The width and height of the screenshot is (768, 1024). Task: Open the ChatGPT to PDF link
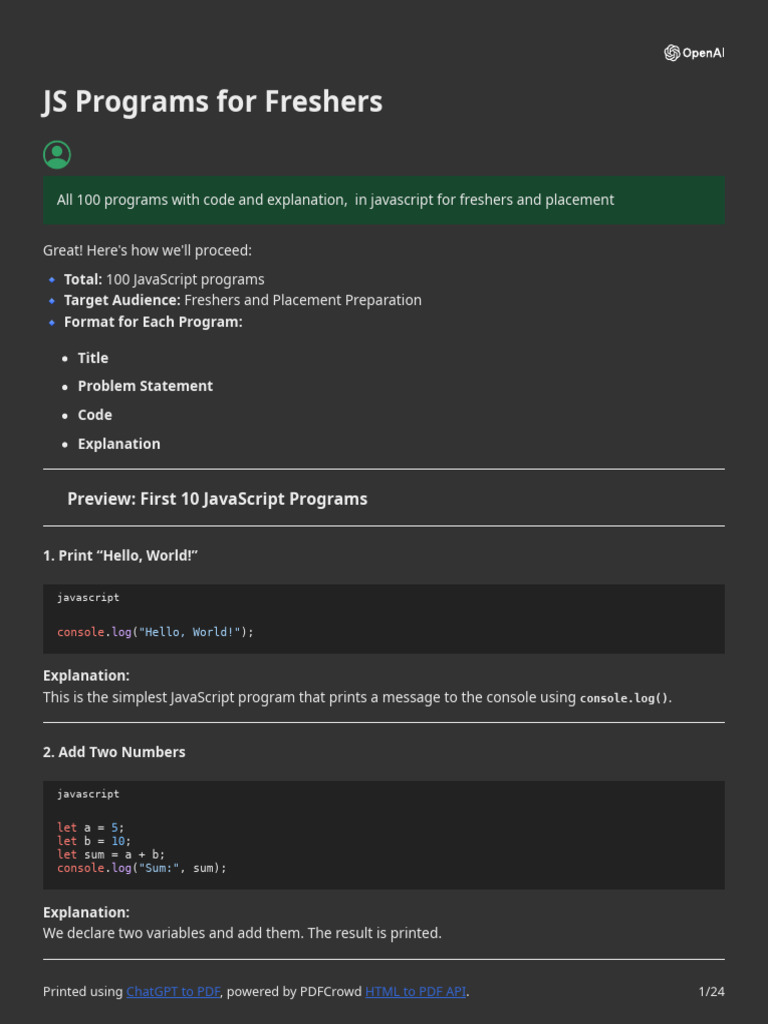(173, 991)
